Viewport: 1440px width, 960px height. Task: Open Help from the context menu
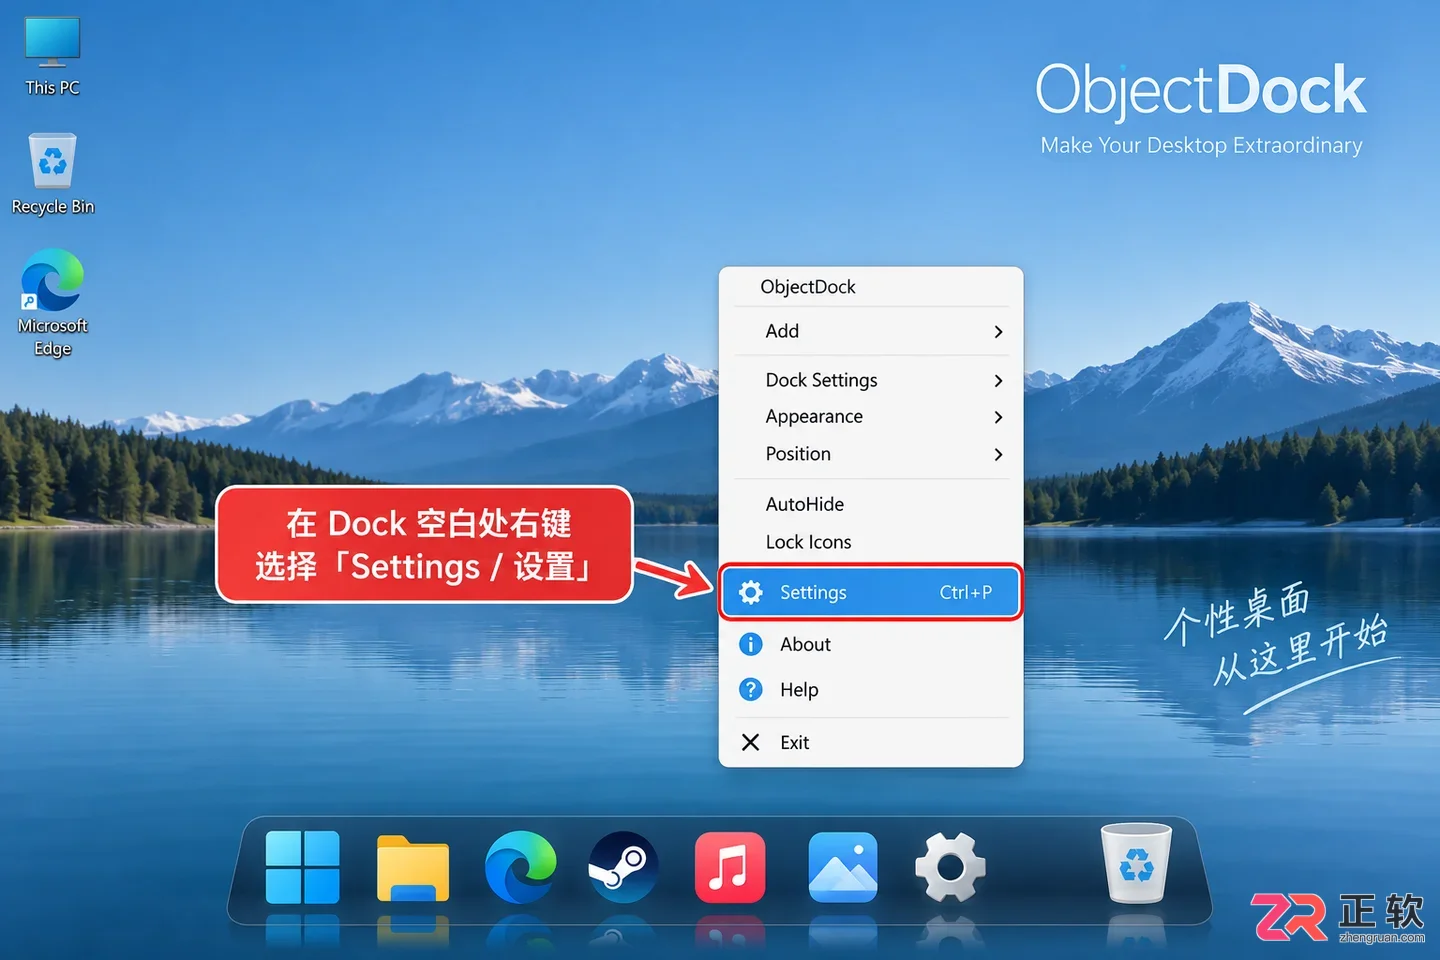(871, 689)
